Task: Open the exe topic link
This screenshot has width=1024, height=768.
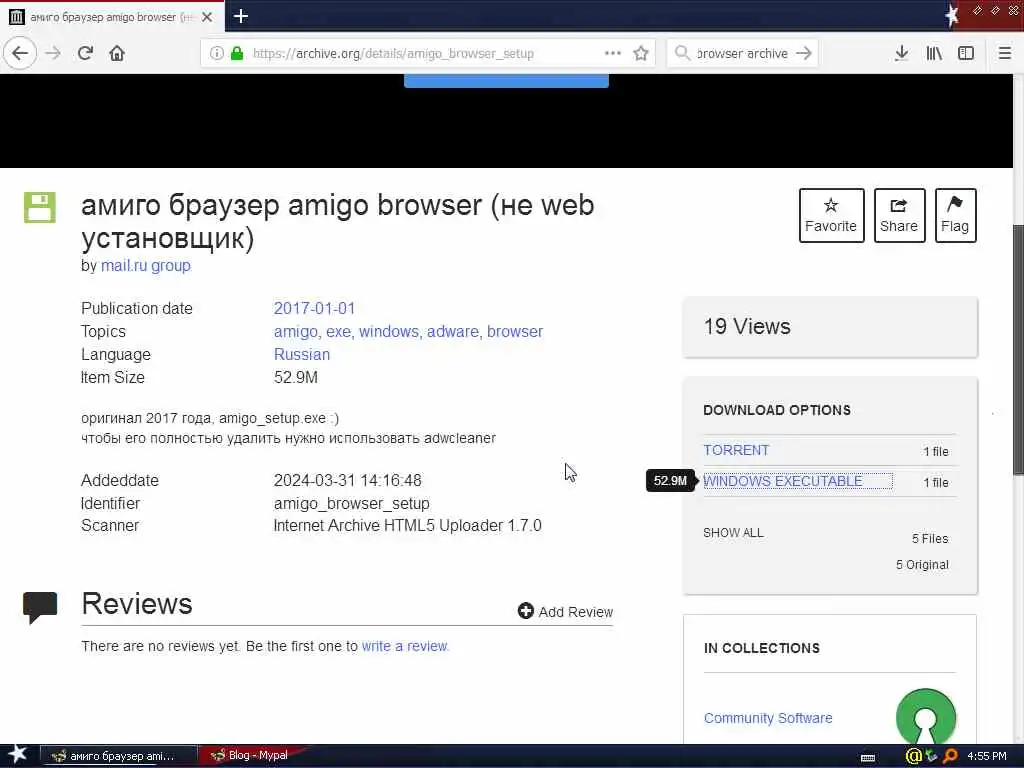Action: [x=340, y=332]
